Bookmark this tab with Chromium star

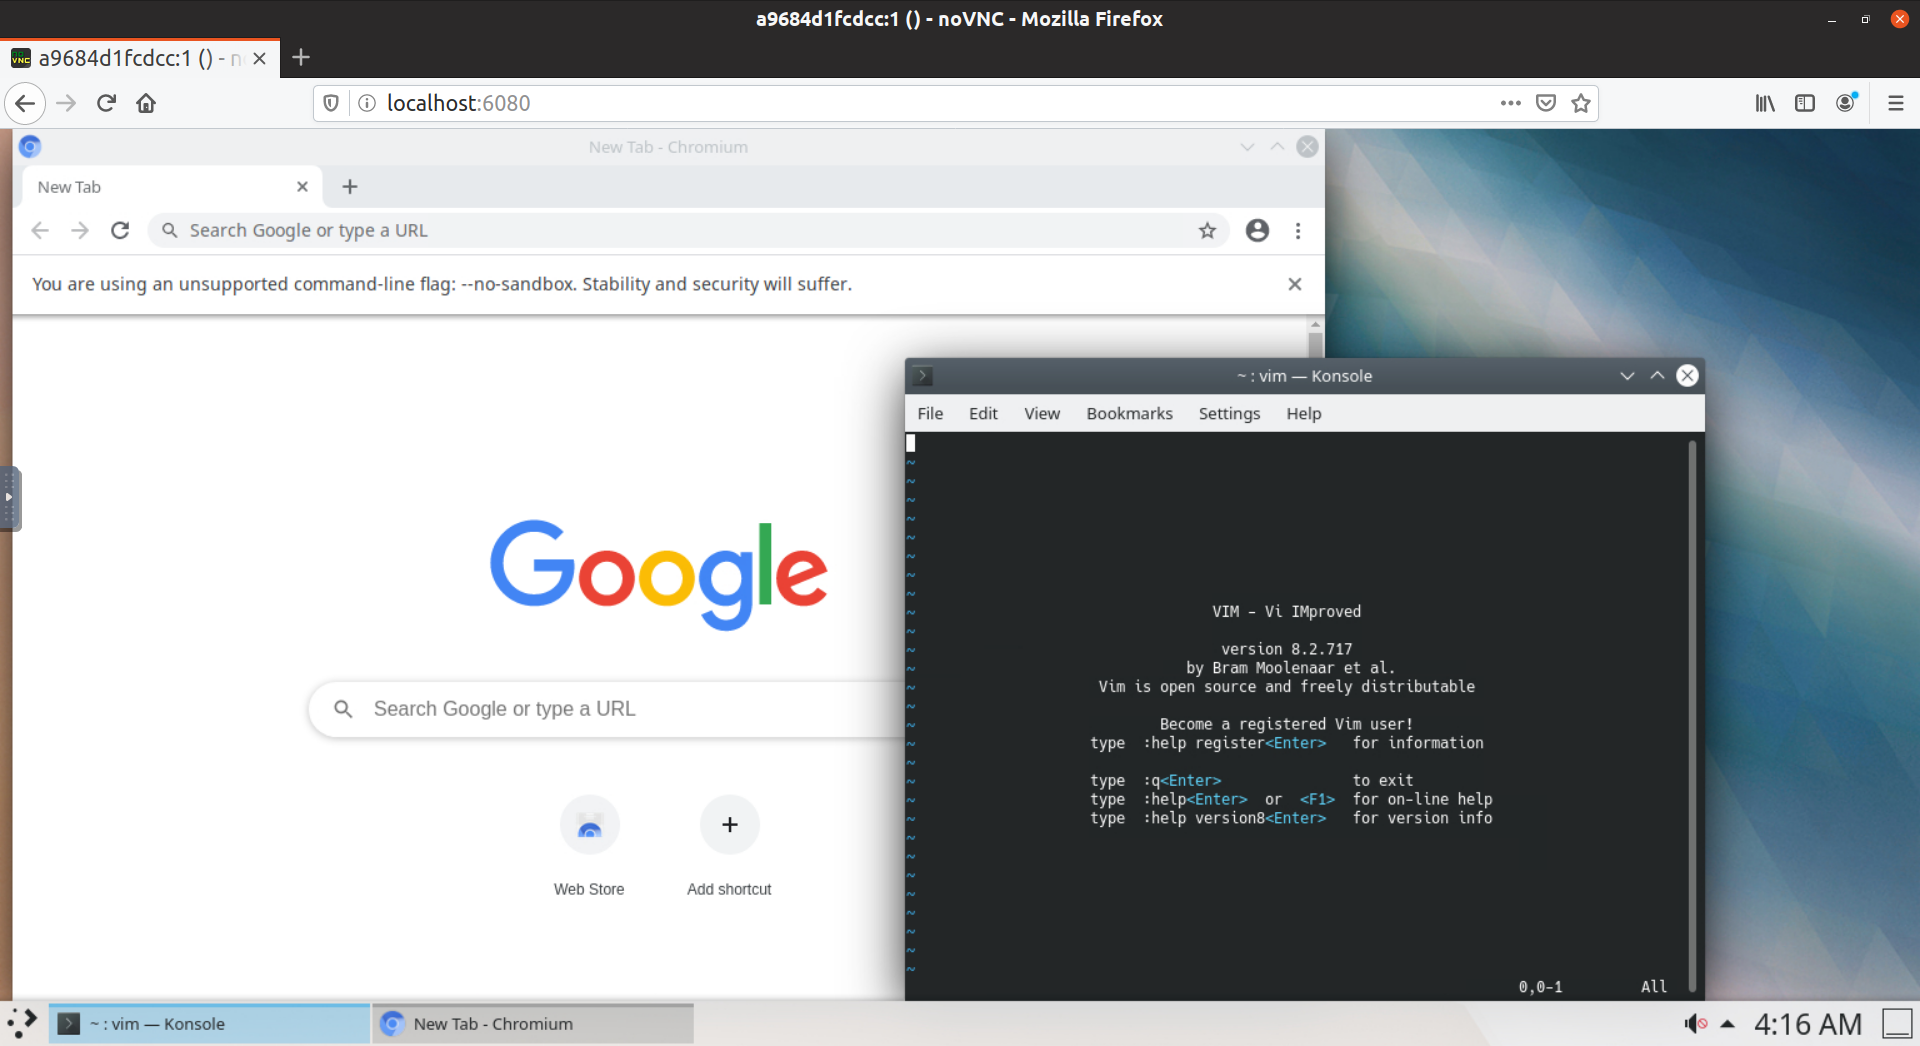point(1207,231)
